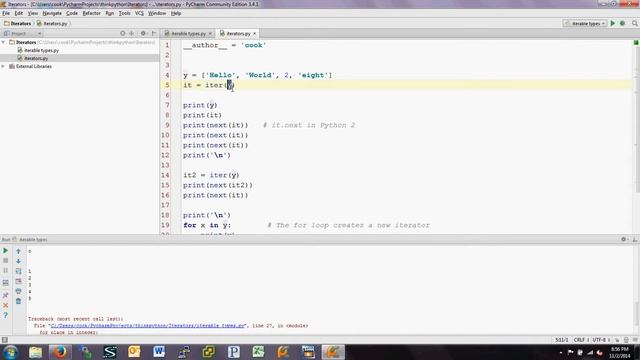
Task: Toggle tool window buttons in bottom-left corner
Action: [4, 340]
